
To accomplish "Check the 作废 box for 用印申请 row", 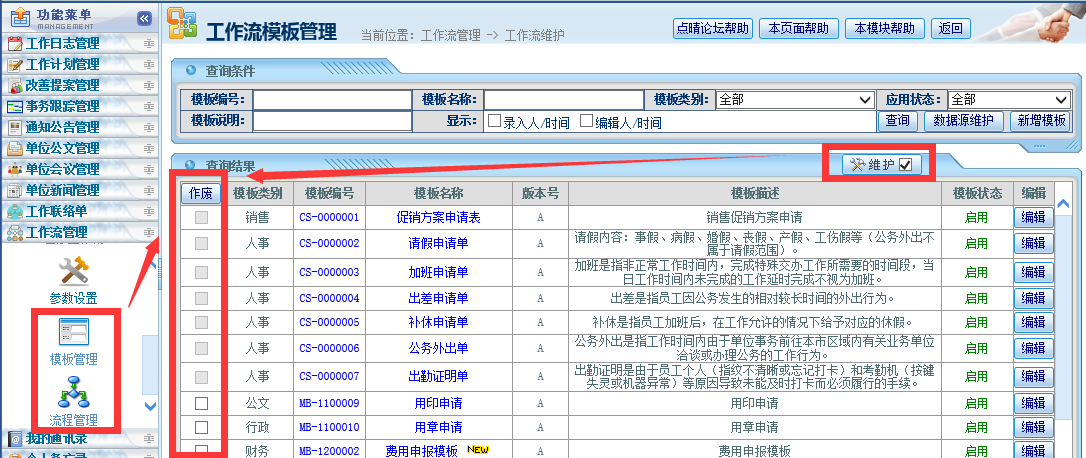I will [x=201, y=404].
